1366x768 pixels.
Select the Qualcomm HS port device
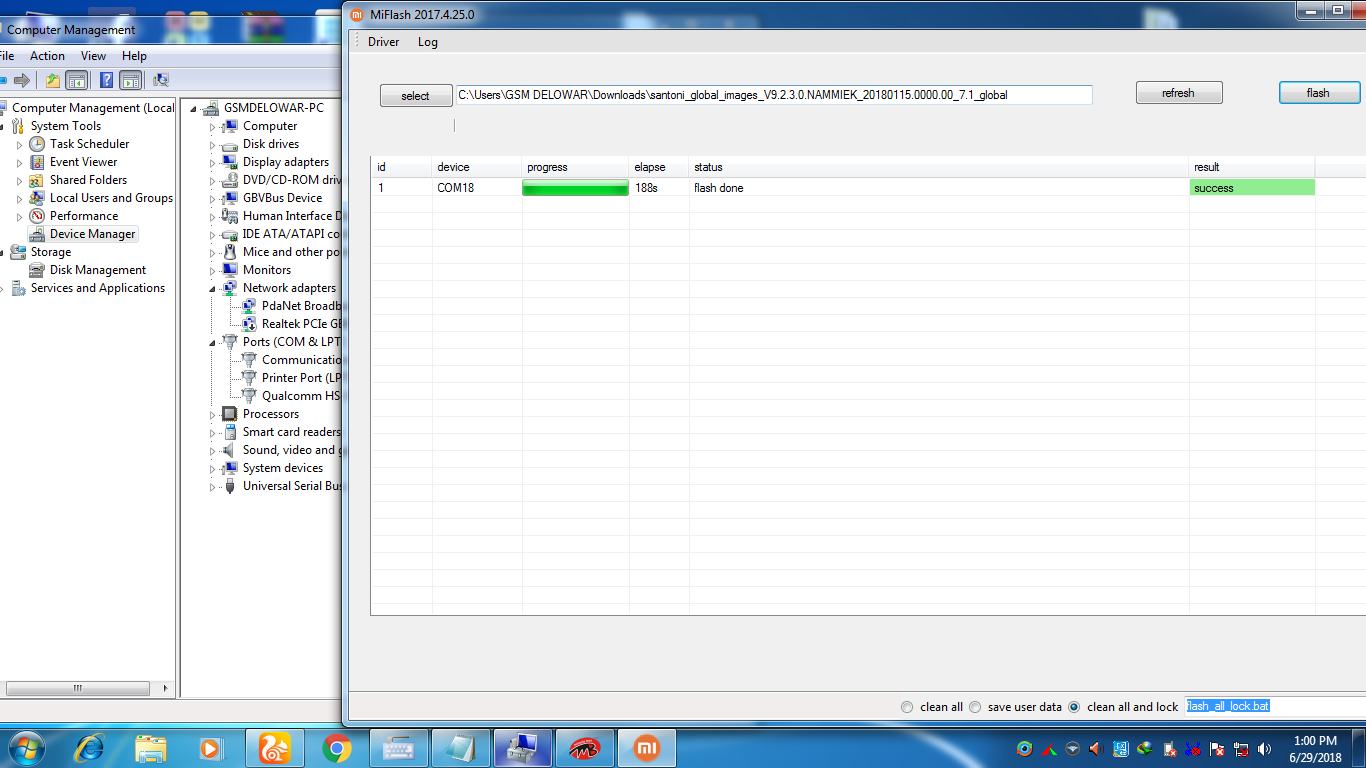301,396
